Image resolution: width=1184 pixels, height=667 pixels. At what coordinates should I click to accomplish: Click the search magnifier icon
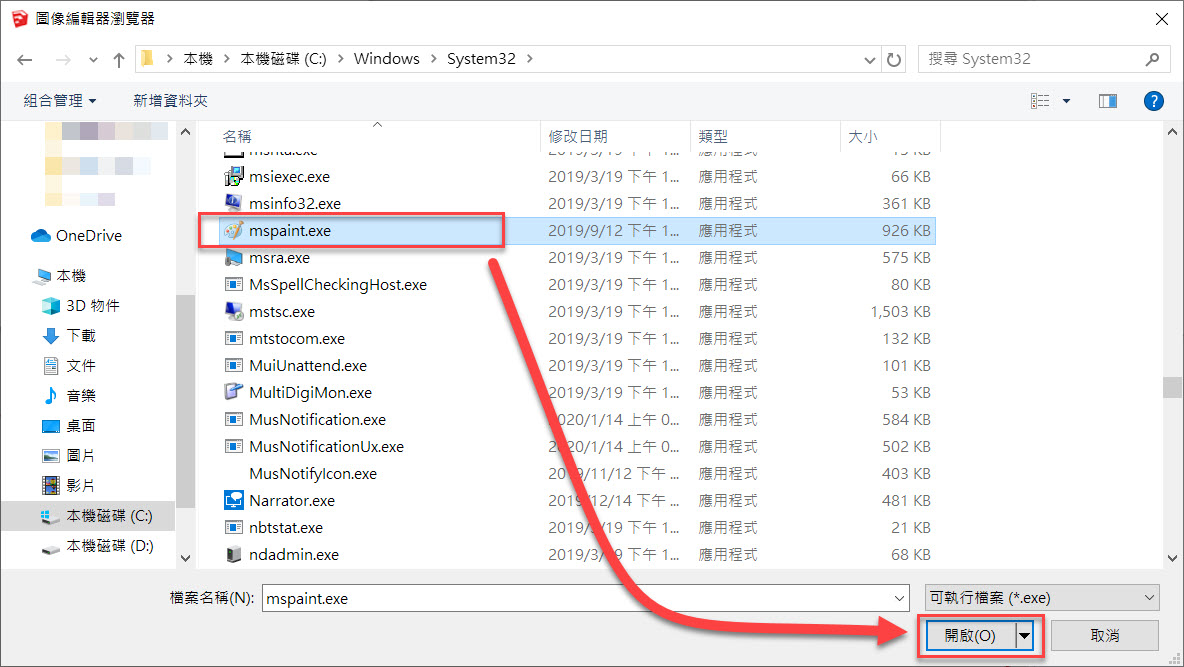coord(1152,59)
